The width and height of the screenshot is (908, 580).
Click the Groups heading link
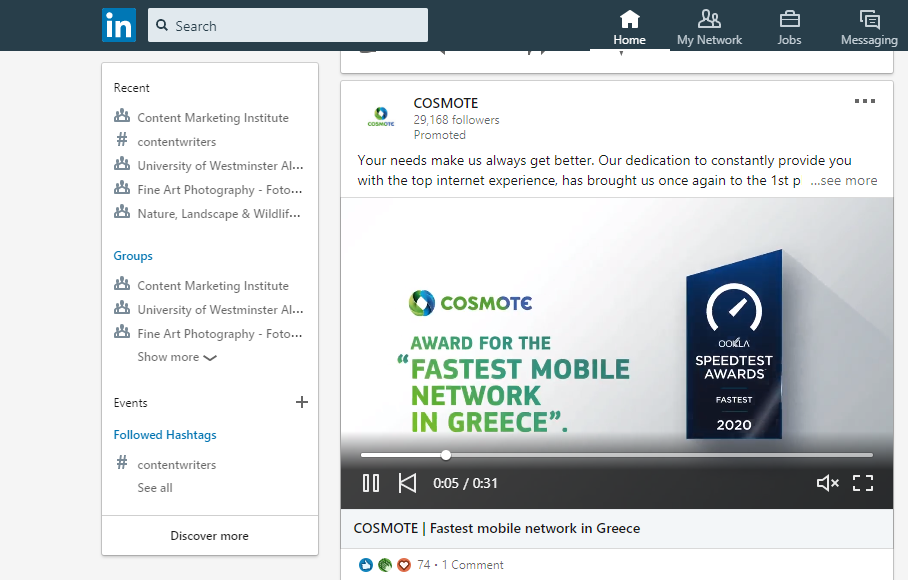point(133,256)
